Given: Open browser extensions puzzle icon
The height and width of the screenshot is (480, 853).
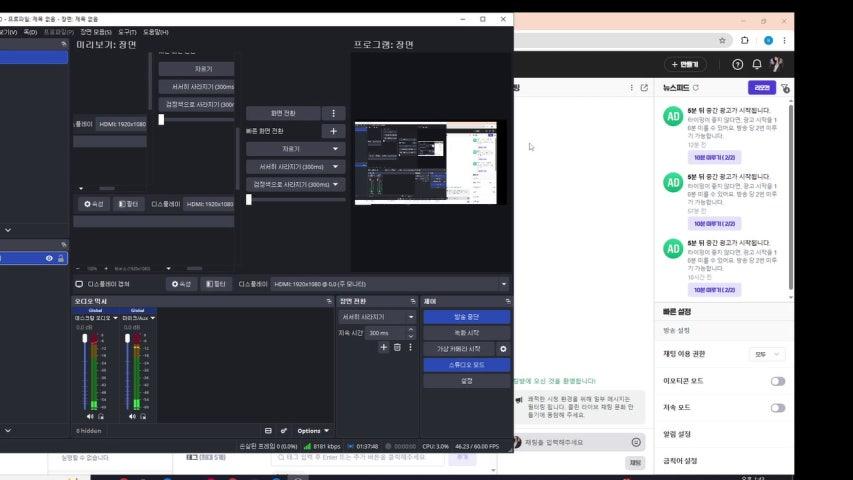Looking at the screenshot, I should coord(745,40).
